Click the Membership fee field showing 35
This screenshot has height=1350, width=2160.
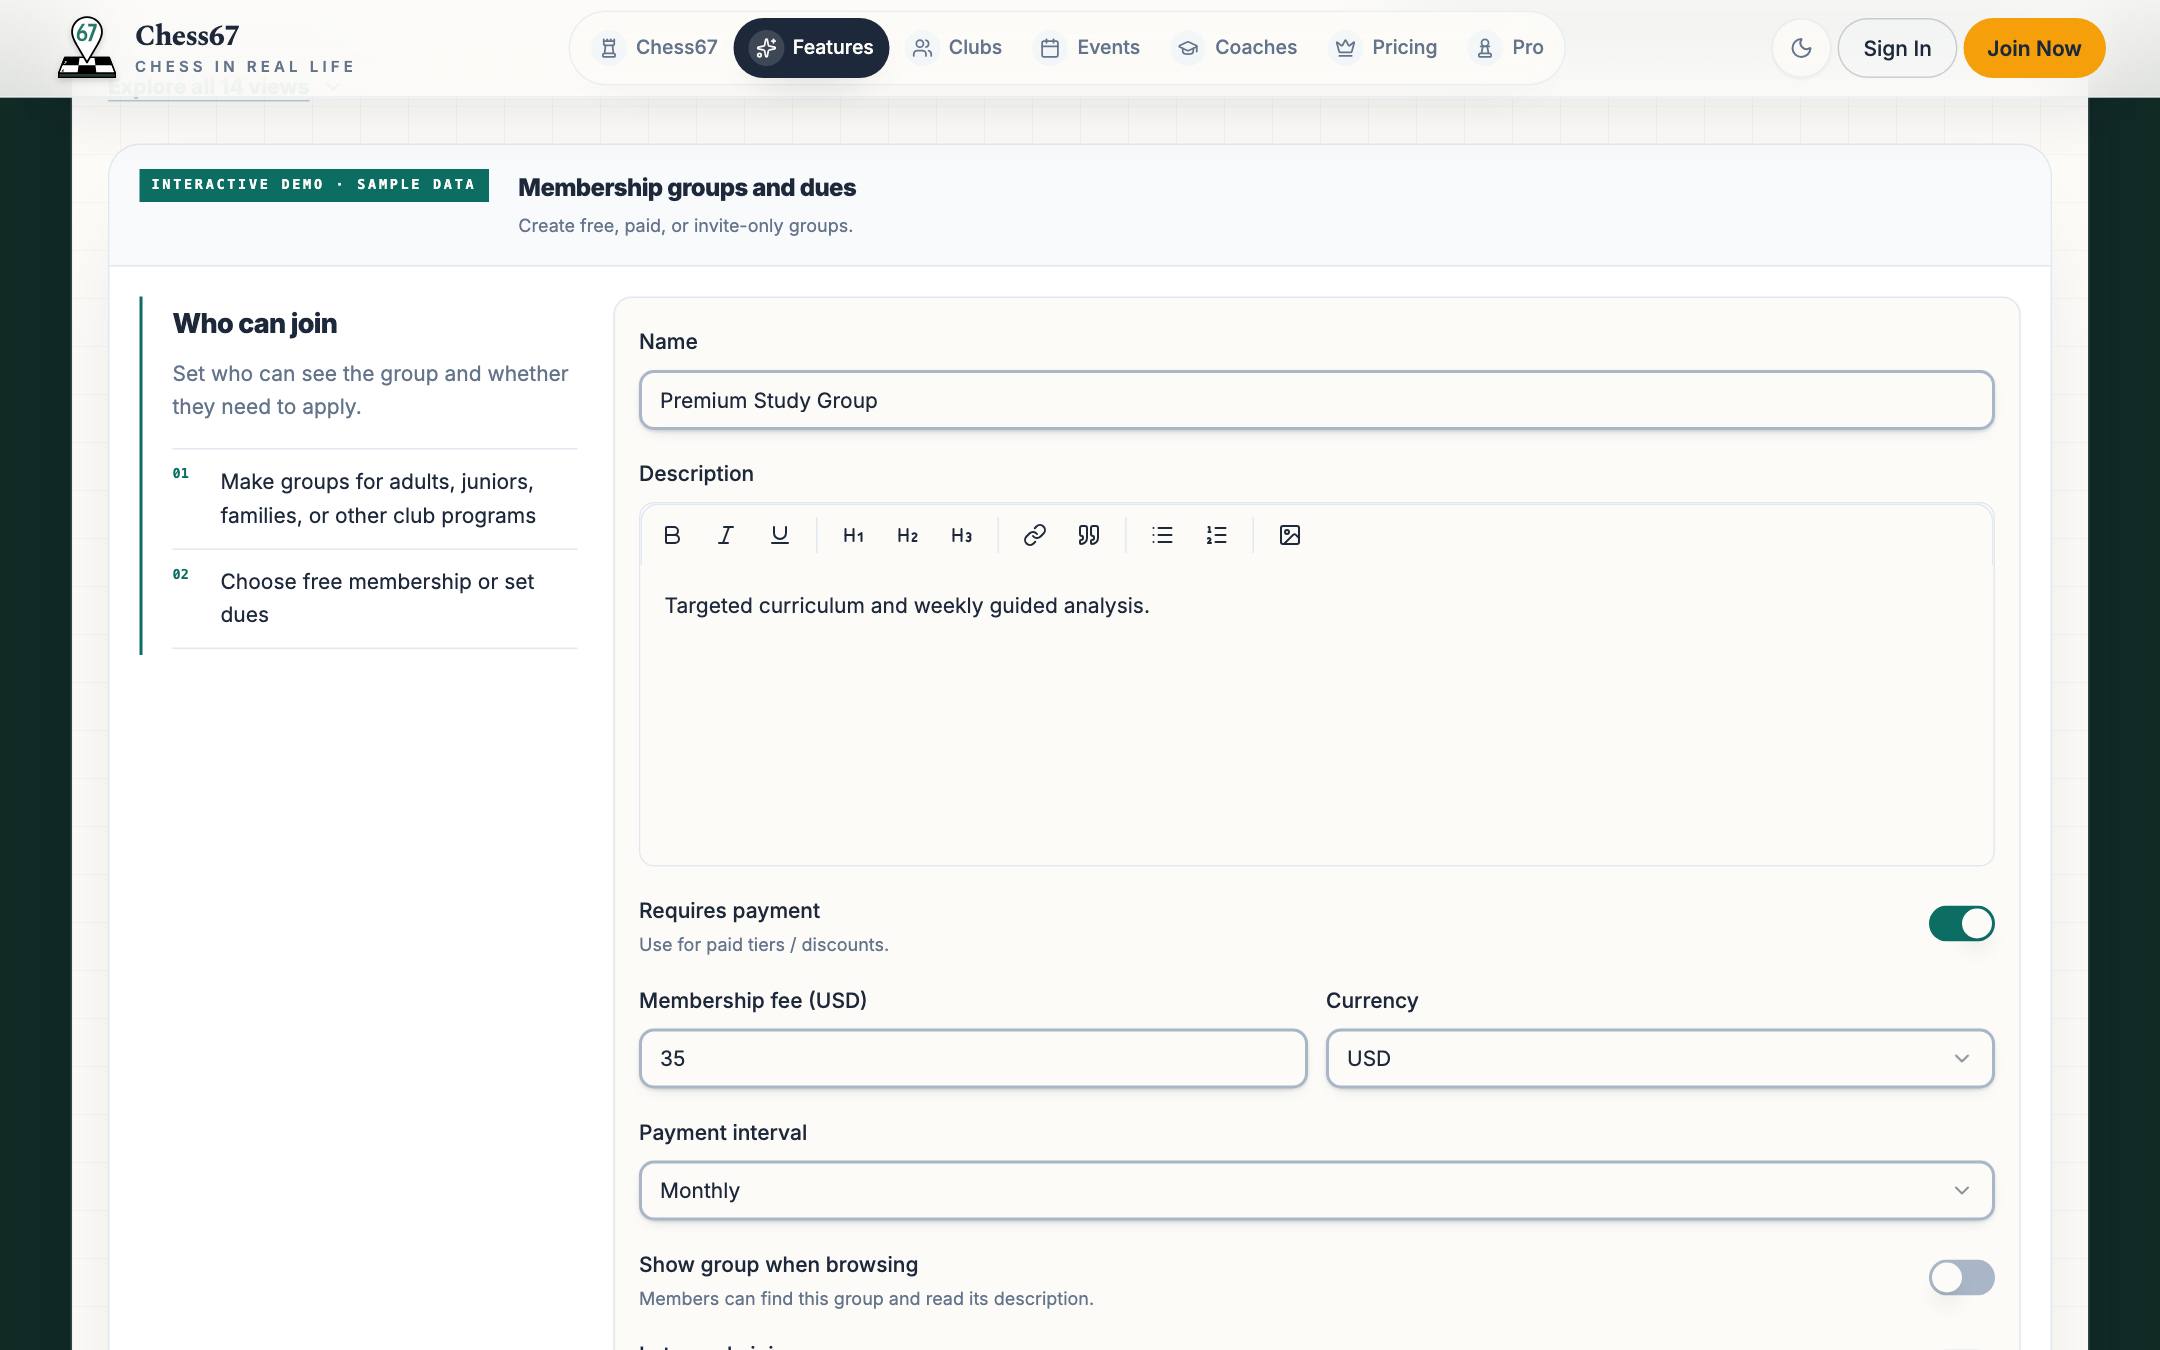click(x=973, y=1058)
